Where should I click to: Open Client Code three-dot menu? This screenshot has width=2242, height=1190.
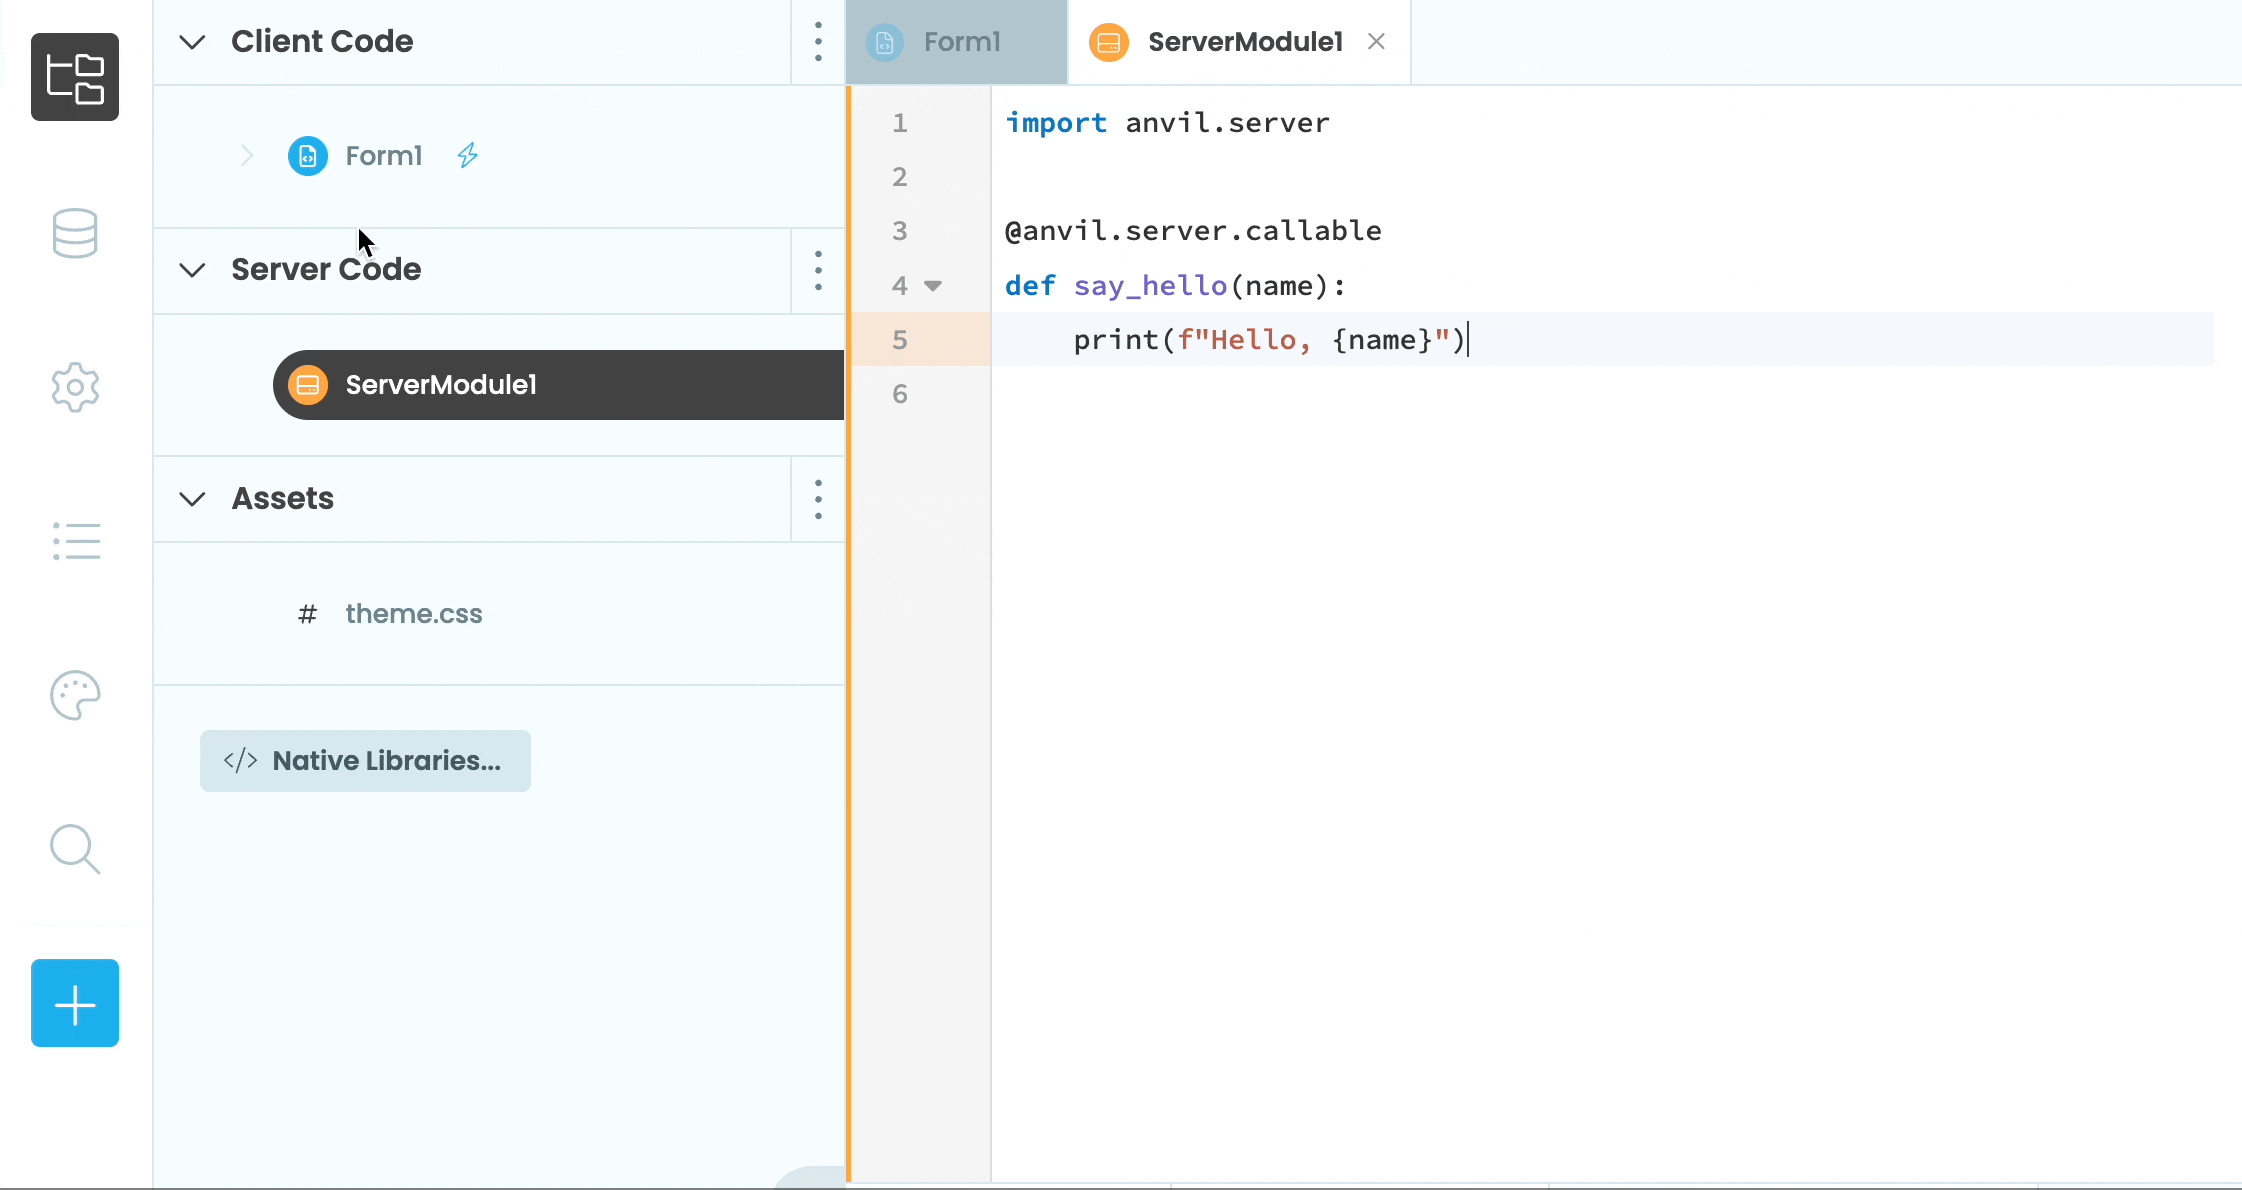[818, 42]
